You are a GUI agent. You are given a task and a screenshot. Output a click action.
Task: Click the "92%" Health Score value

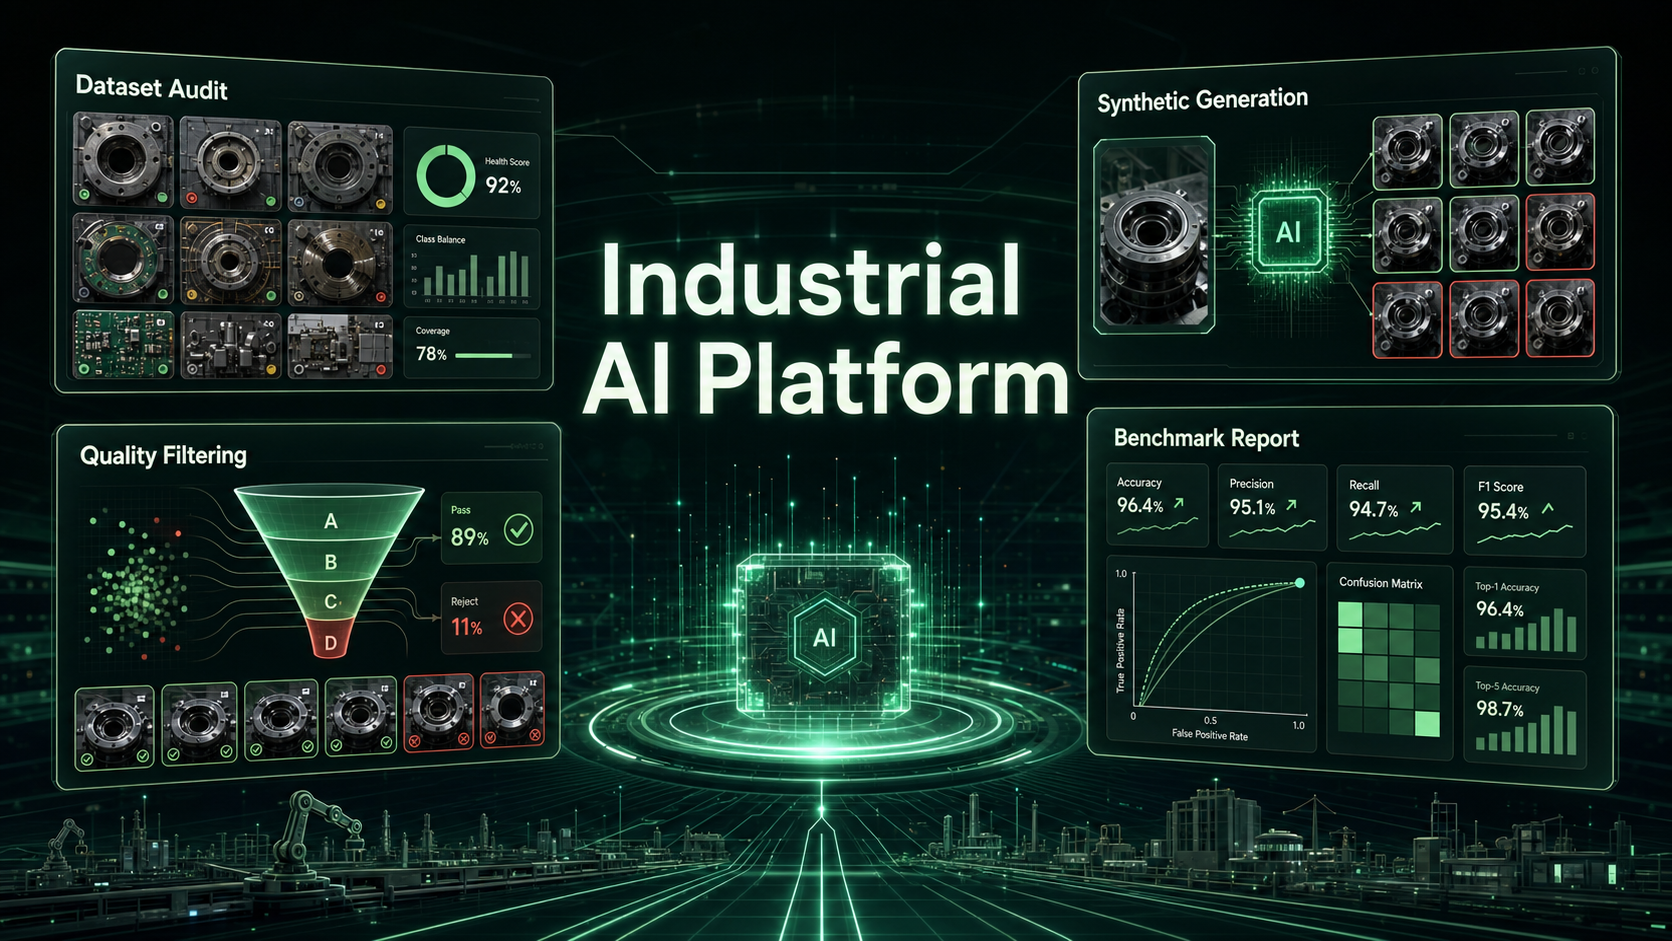pyautogui.click(x=503, y=186)
